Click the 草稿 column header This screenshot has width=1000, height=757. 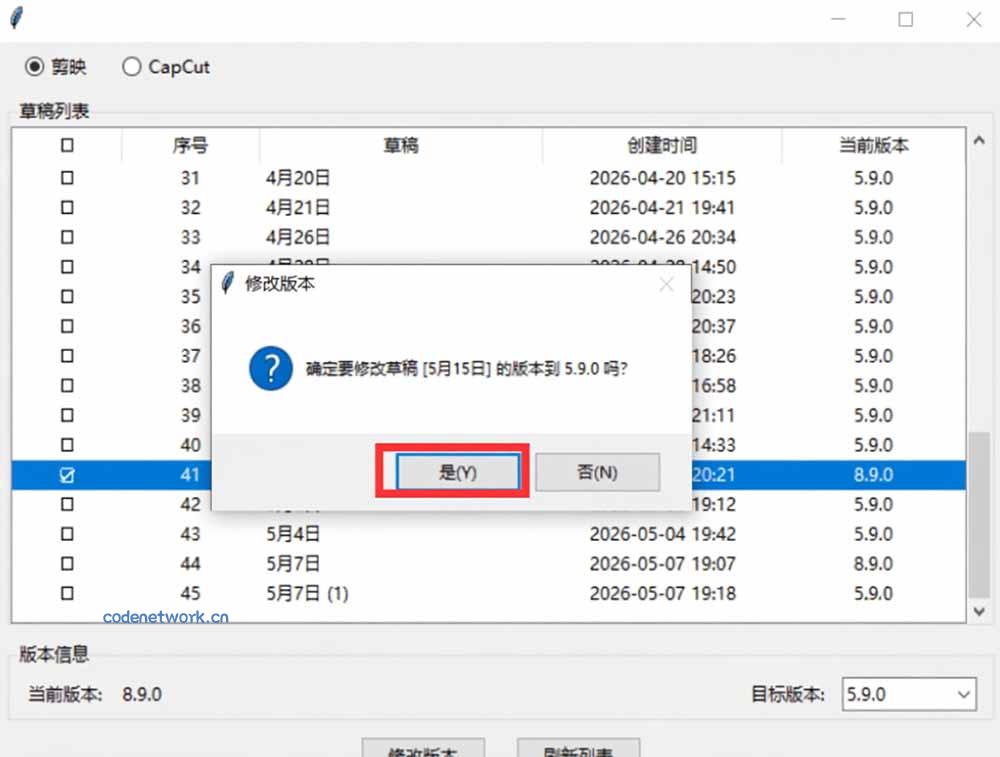pyautogui.click(x=401, y=145)
